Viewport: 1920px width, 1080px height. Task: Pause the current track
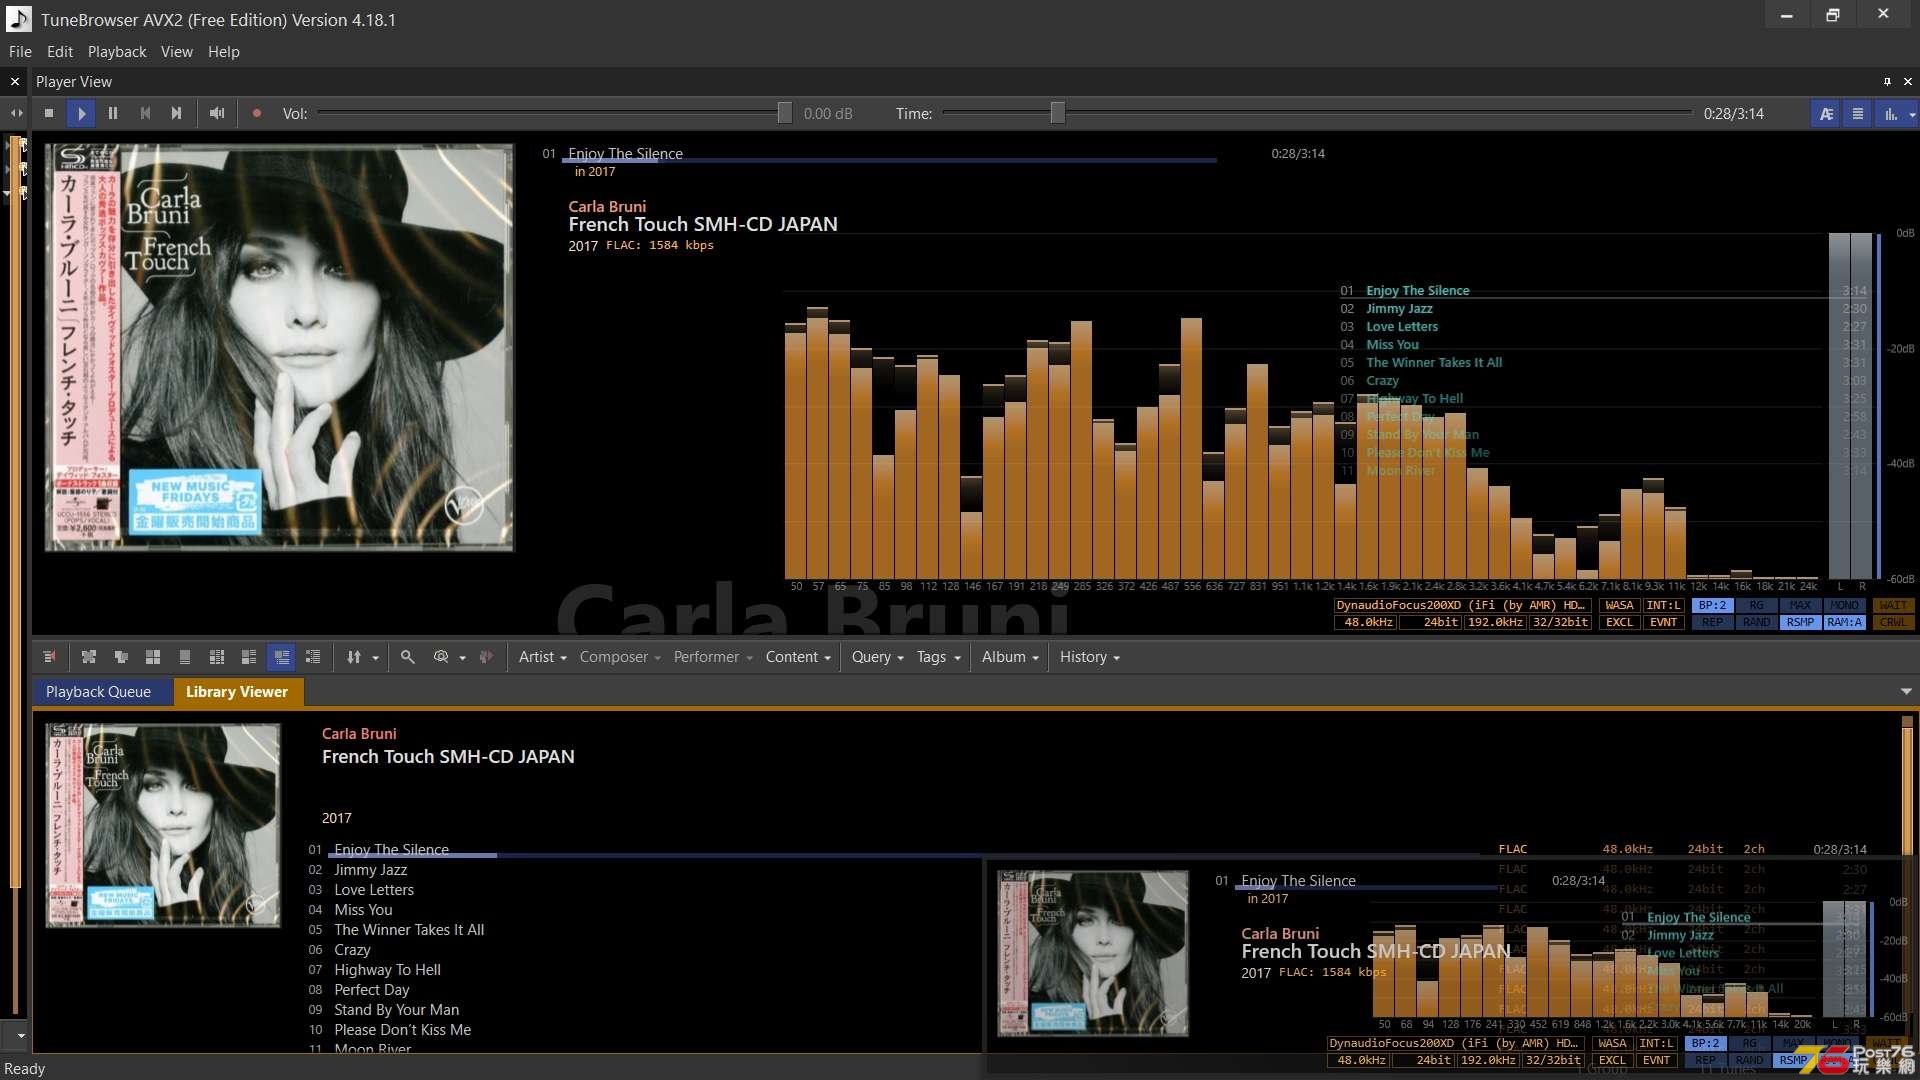coord(113,114)
